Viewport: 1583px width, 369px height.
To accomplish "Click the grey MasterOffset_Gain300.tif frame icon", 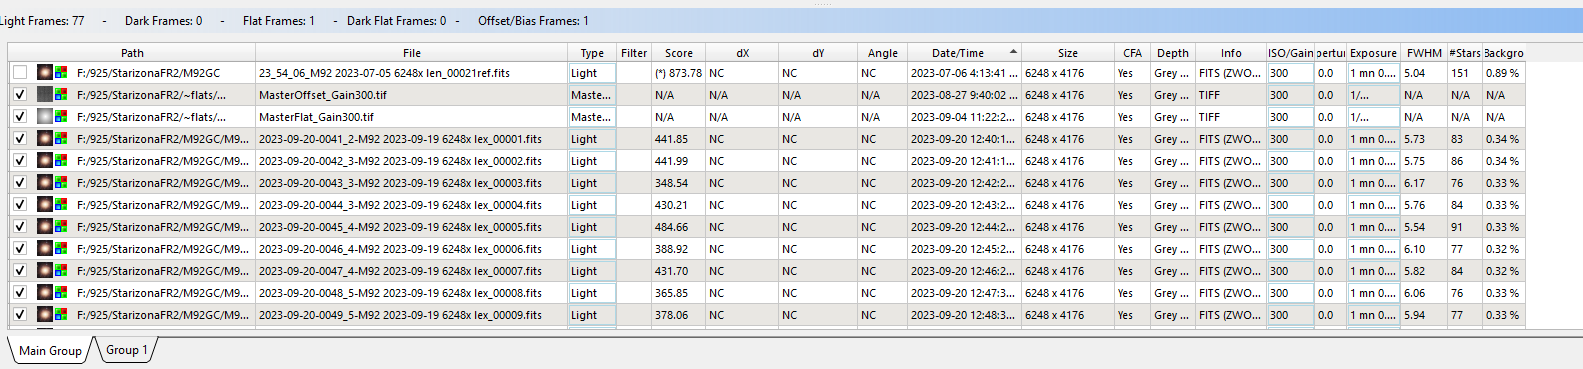I will (45, 95).
